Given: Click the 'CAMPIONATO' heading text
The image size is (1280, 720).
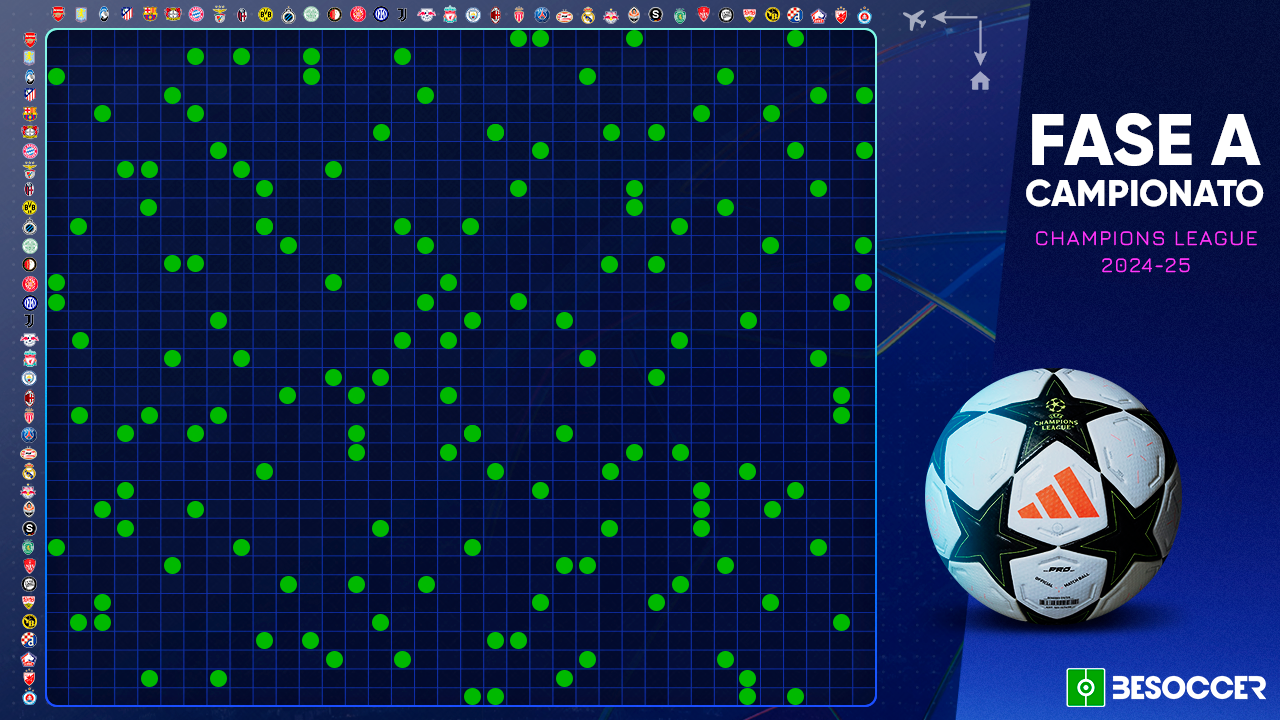Looking at the screenshot, I should tap(1144, 194).
